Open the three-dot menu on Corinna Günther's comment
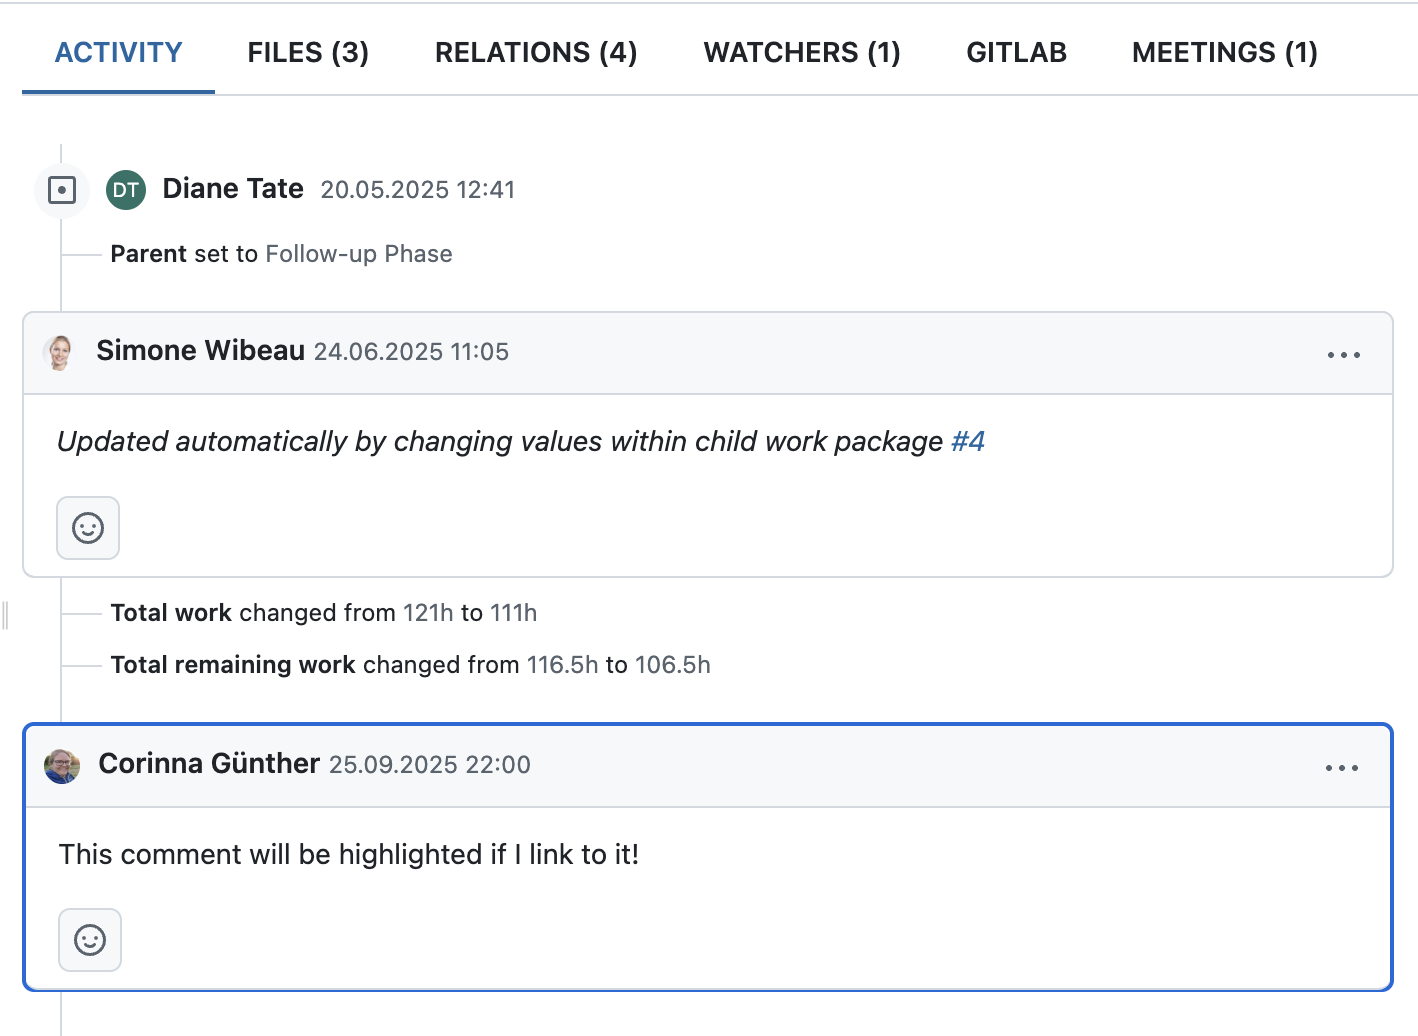This screenshot has height=1036, width=1418. click(x=1341, y=768)
